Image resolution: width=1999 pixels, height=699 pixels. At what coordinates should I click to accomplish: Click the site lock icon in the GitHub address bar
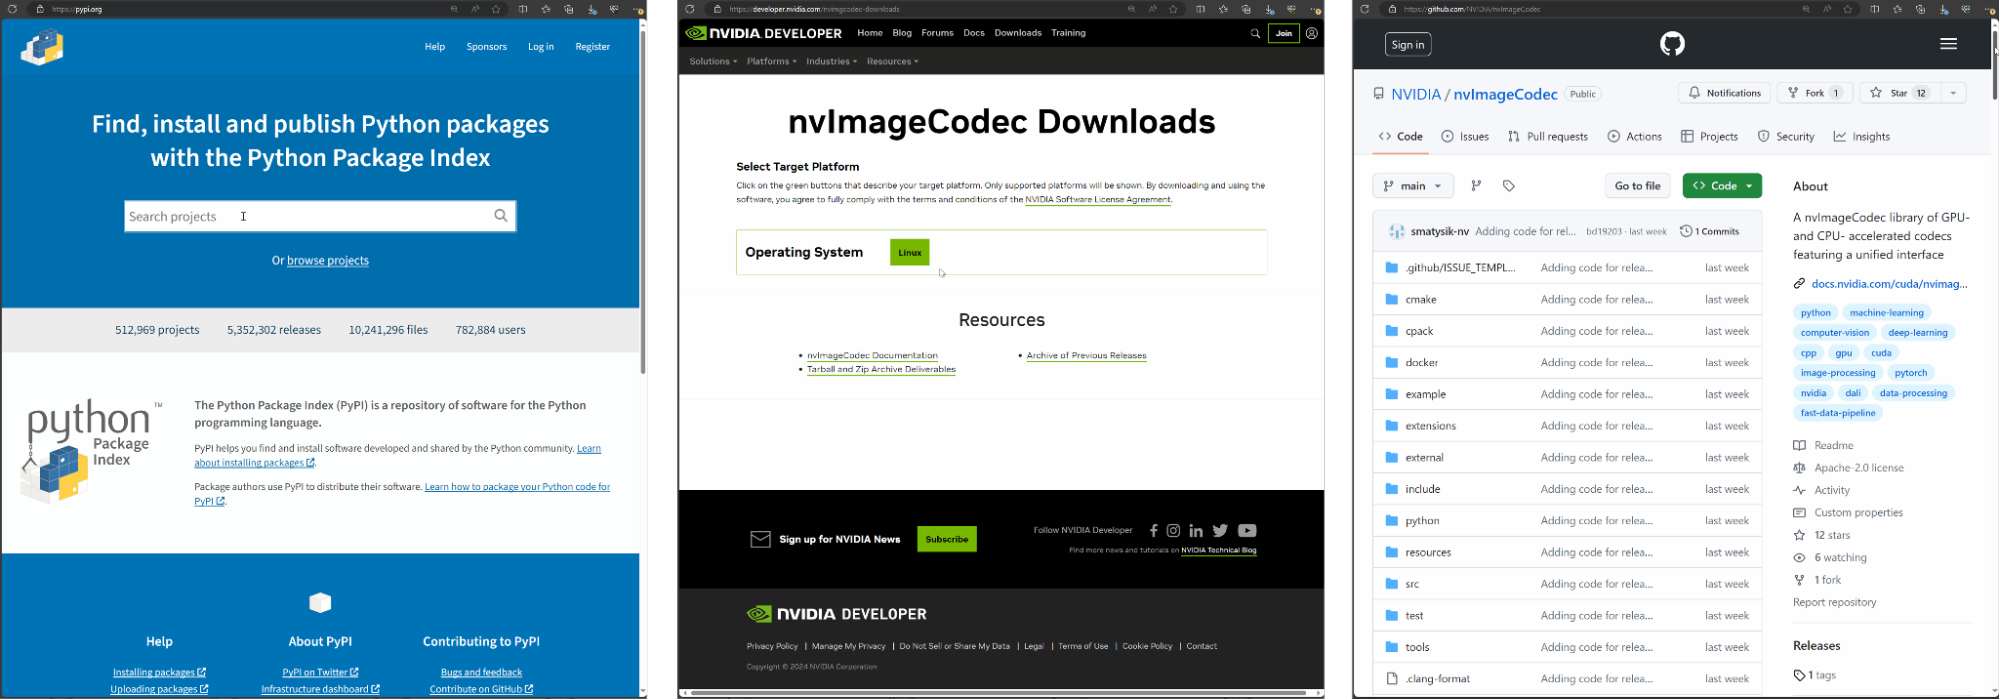point(1392,9)
